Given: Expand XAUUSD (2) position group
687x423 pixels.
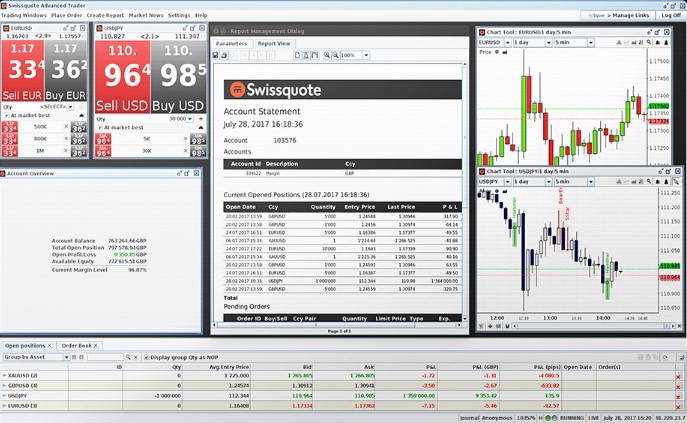Looking at the screenshot, I should click(x=4, y=376).
